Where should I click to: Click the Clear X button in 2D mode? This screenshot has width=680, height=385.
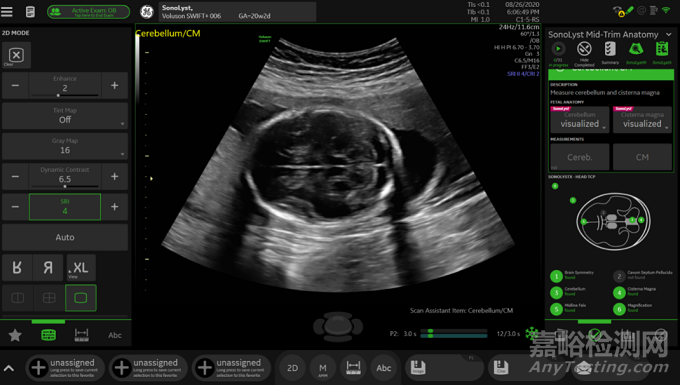tap(16, 55)
